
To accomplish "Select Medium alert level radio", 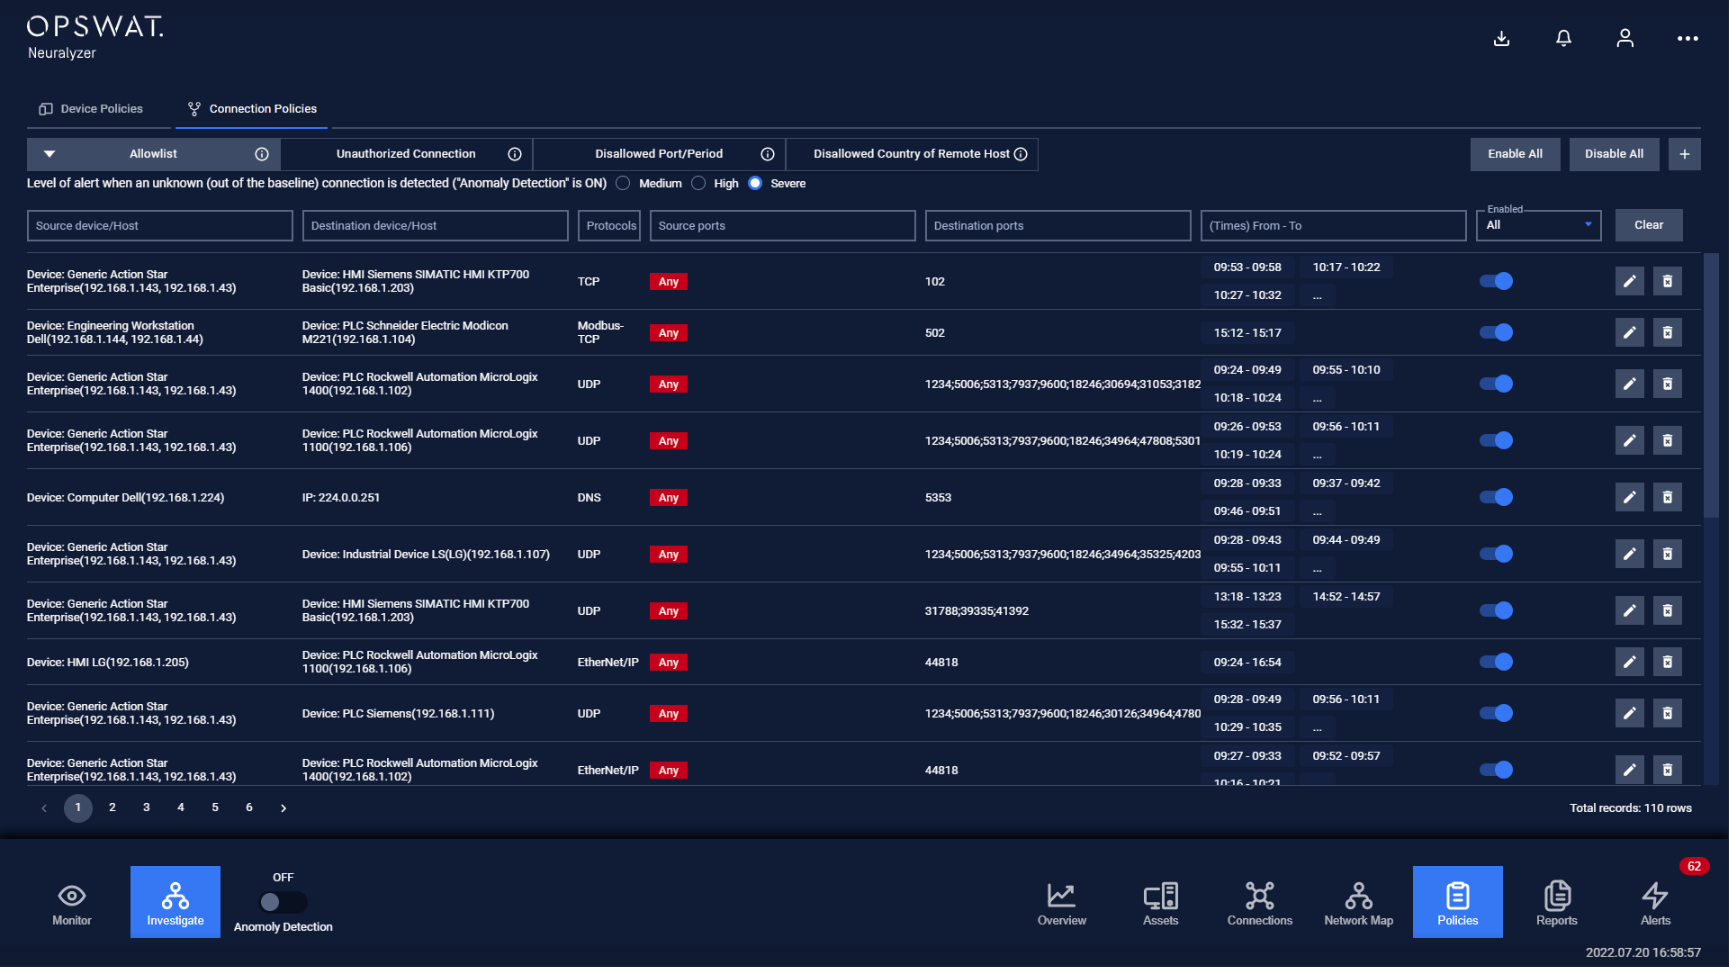I will pyautogui.click(x=623, y=183).
